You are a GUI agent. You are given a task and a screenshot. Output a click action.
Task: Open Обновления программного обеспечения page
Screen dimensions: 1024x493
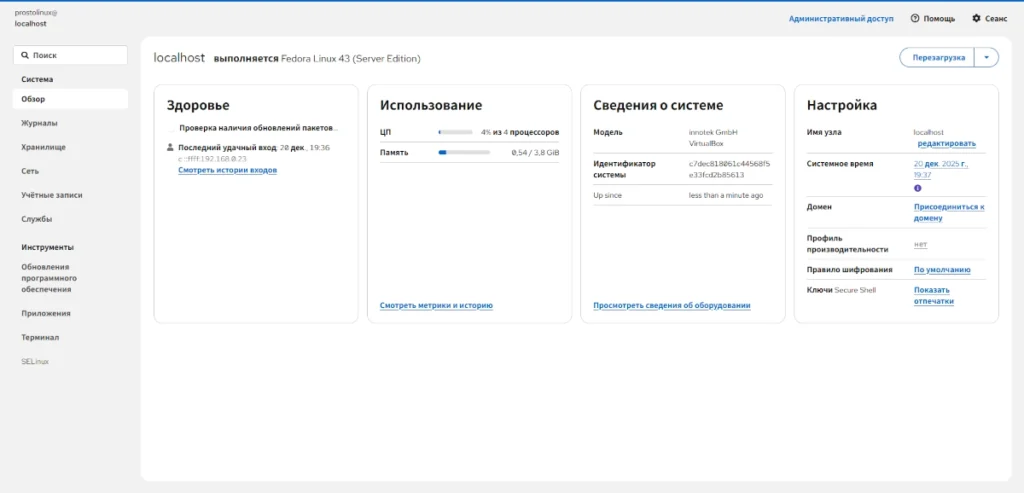point(70,278)
